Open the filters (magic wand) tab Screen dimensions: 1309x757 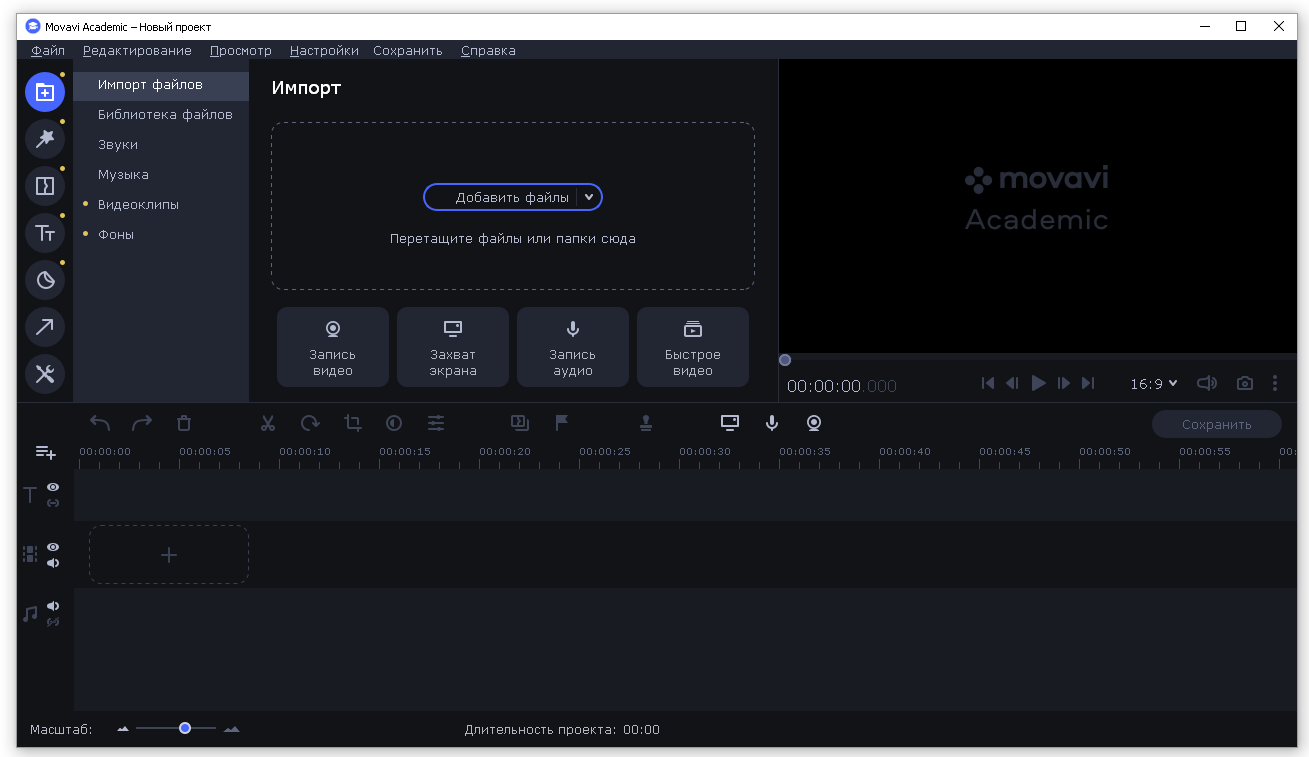pos(45,139)
